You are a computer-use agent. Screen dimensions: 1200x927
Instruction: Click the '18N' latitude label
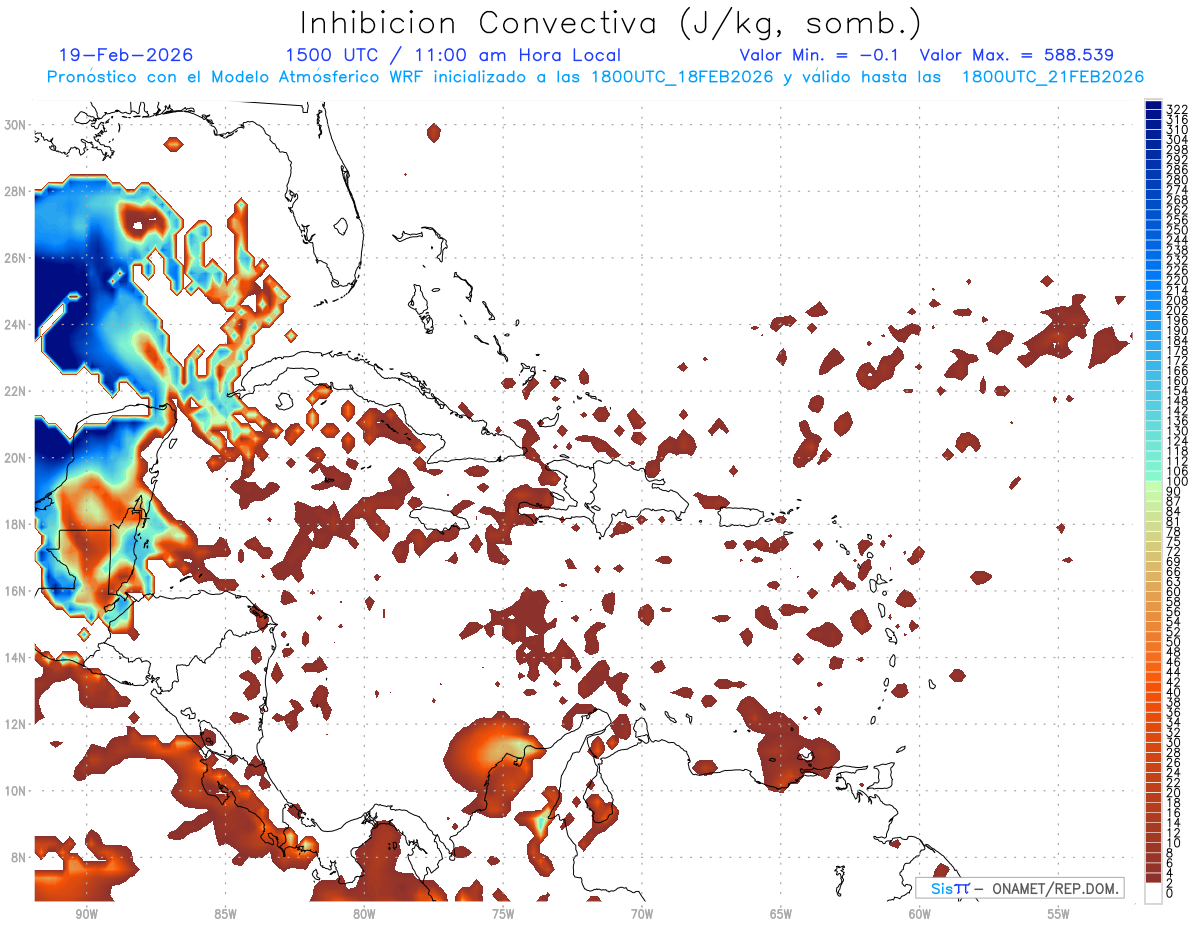click(x=14, y=524)
